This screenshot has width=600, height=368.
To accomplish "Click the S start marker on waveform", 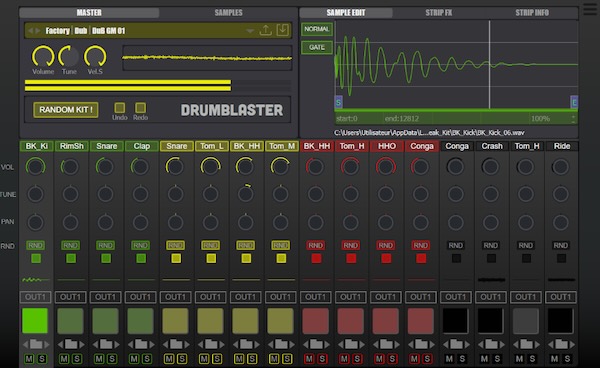I will [x=338, y=102].
